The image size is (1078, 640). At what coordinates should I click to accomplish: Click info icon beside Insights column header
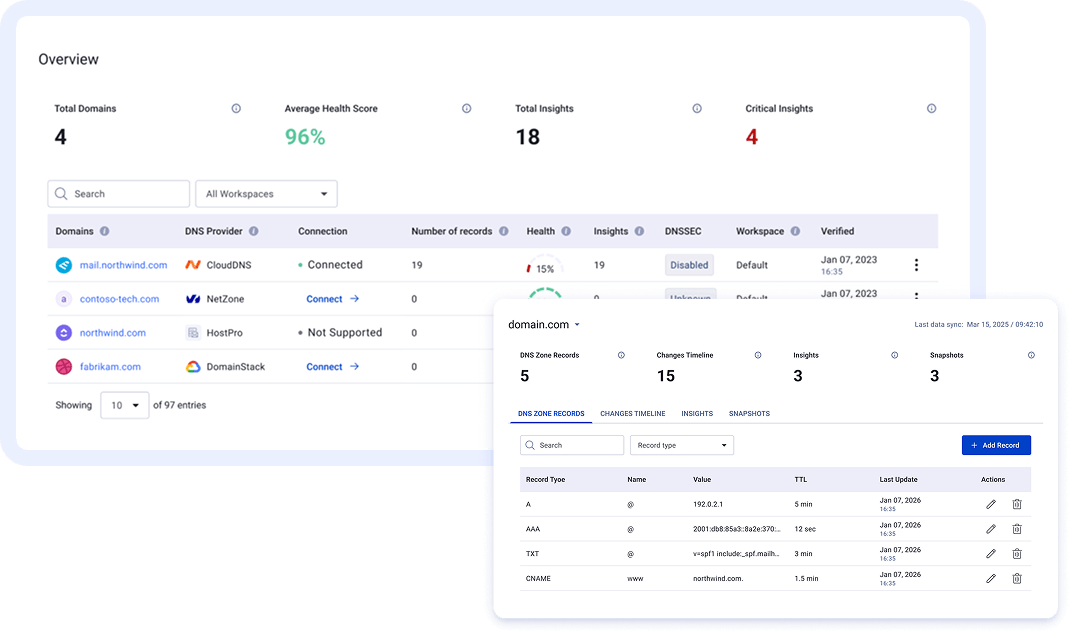pyautogui.click(x=639, y=232)
